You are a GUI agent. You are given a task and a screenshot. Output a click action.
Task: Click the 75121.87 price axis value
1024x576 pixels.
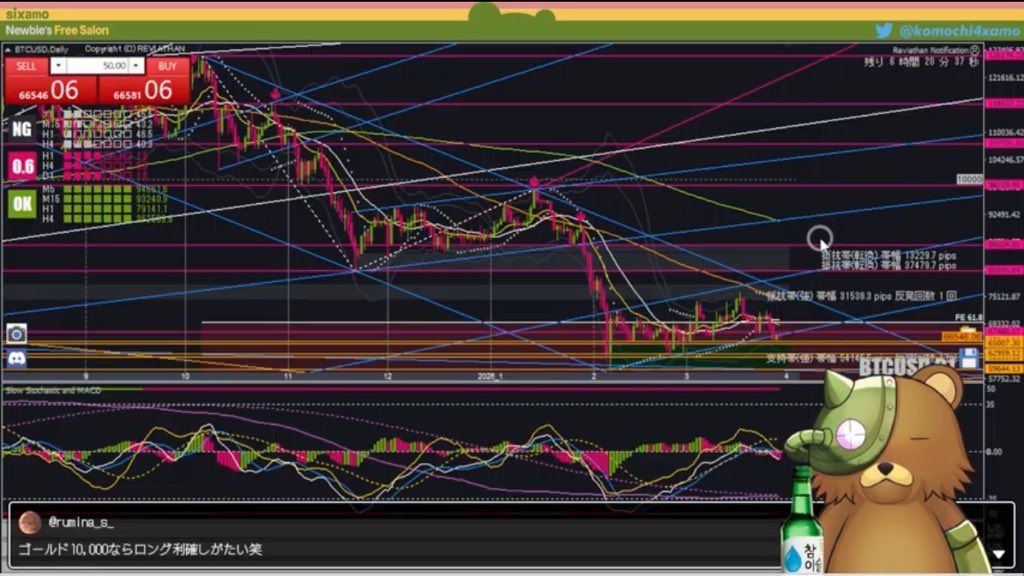[x=1004, y=296]
